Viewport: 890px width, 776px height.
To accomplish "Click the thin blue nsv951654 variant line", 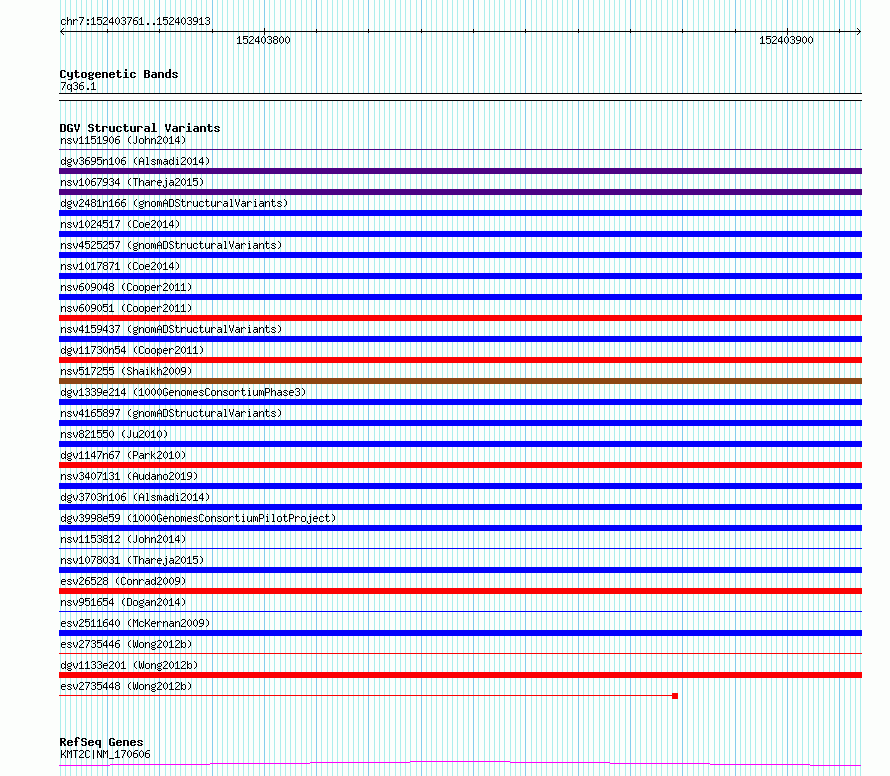I will (460, 612).
